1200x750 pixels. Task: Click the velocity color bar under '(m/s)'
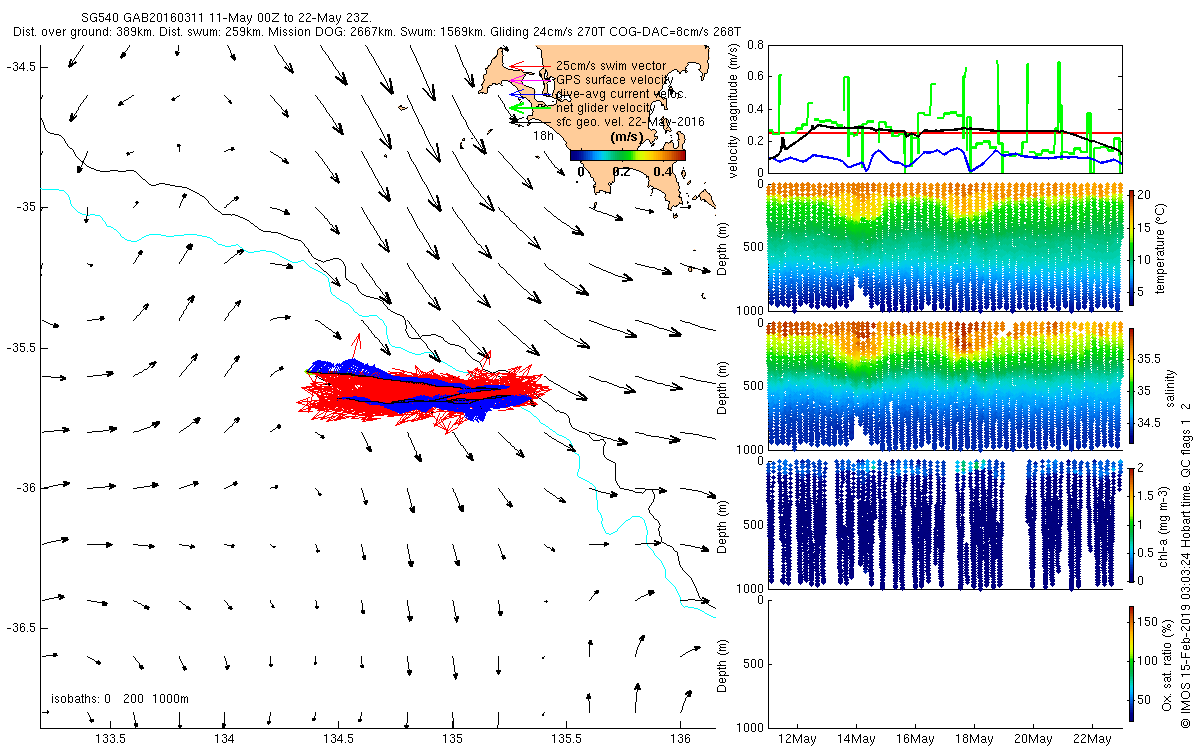(628, 155)
